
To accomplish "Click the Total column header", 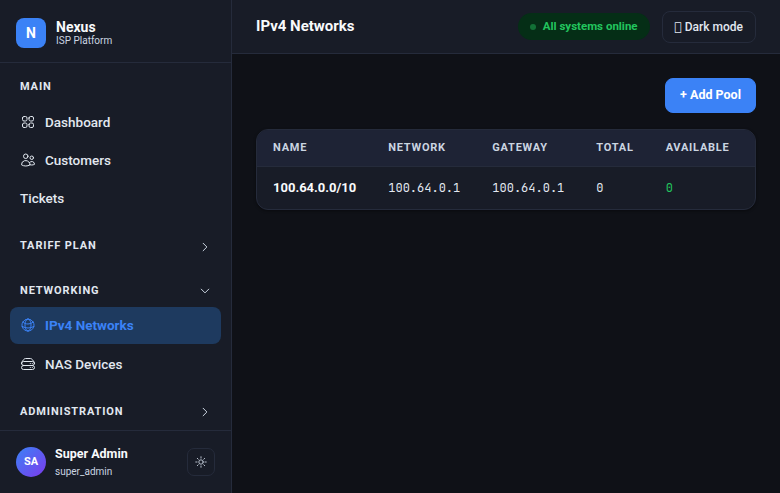I will tap(614, 147).
